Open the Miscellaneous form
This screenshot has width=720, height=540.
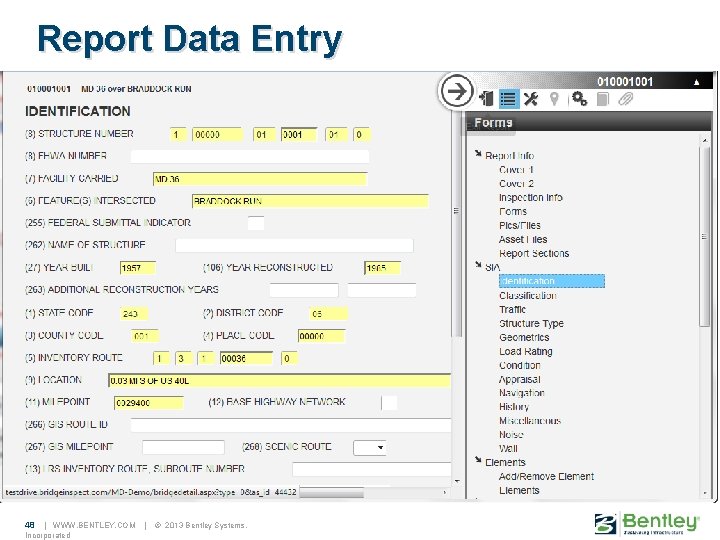coord(530,421)
